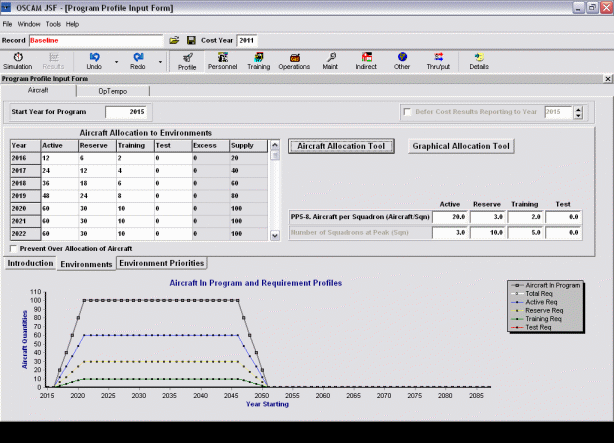Redo the last undone change
Viewport: 614px width, 443px height.
[138, 61]
